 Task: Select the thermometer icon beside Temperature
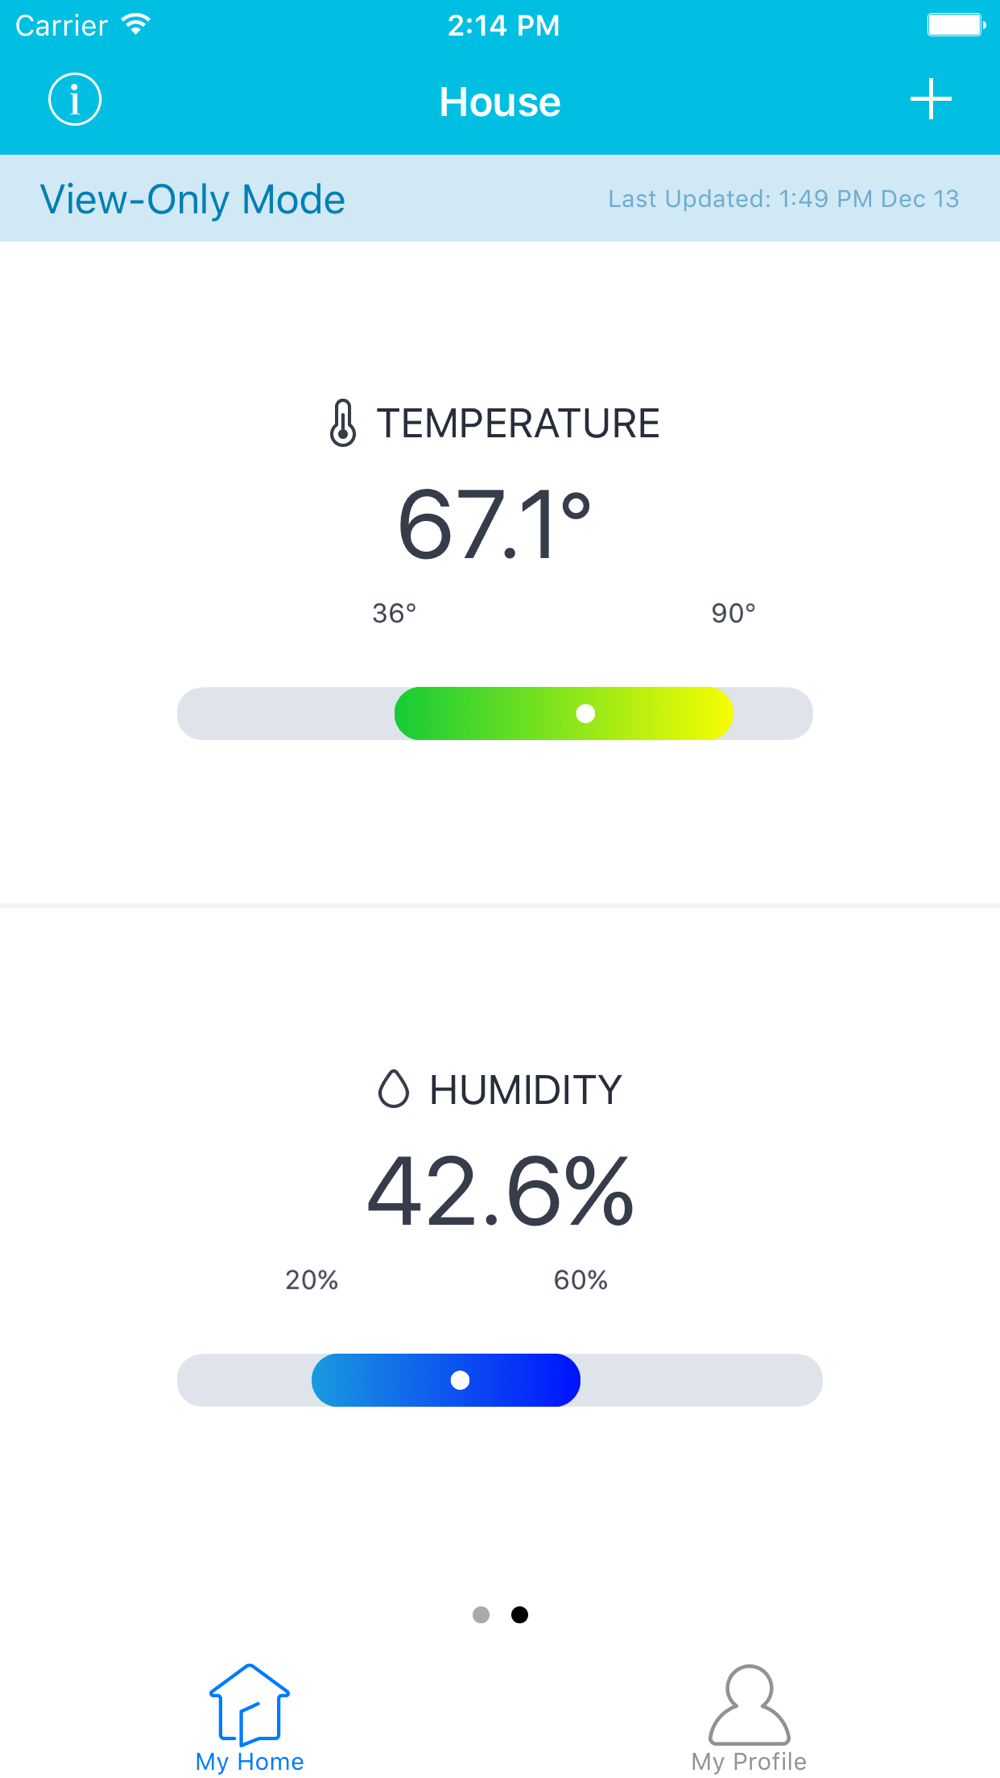(343, 423)
